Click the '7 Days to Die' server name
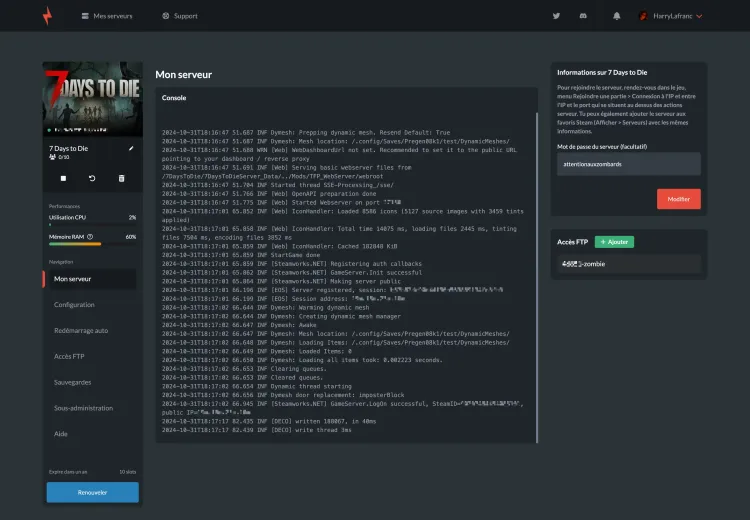 pos(68,148)
